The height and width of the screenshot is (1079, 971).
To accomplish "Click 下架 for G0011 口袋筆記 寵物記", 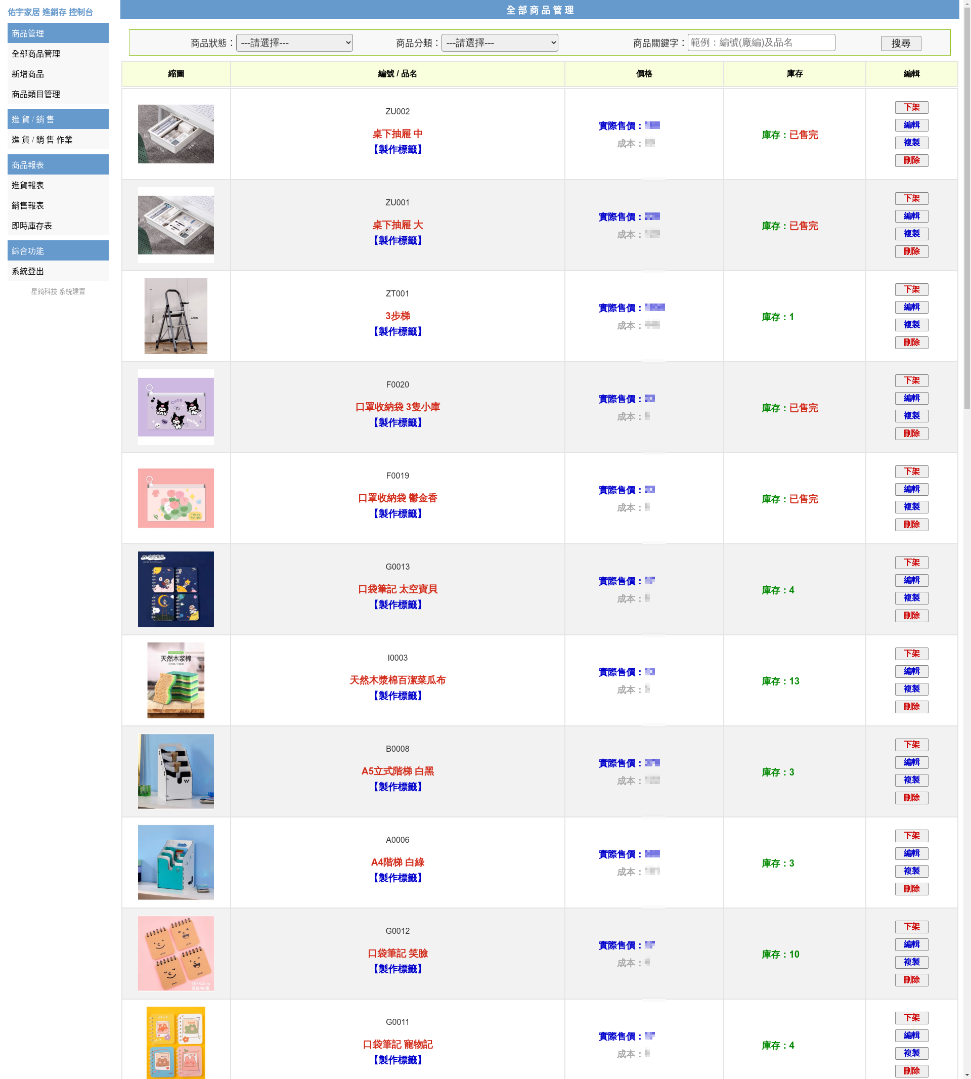I will click(912, 1018).
